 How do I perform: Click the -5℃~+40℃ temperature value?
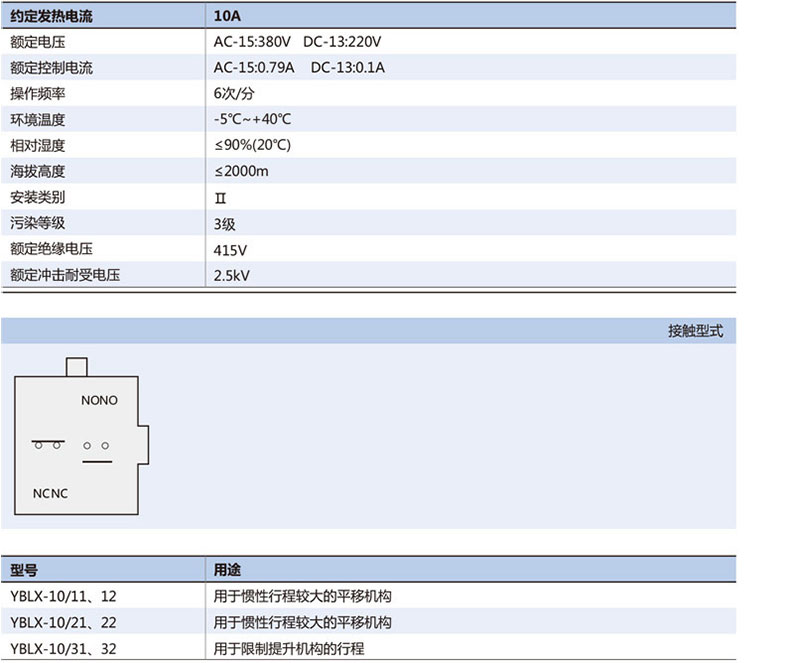(252, 119)
